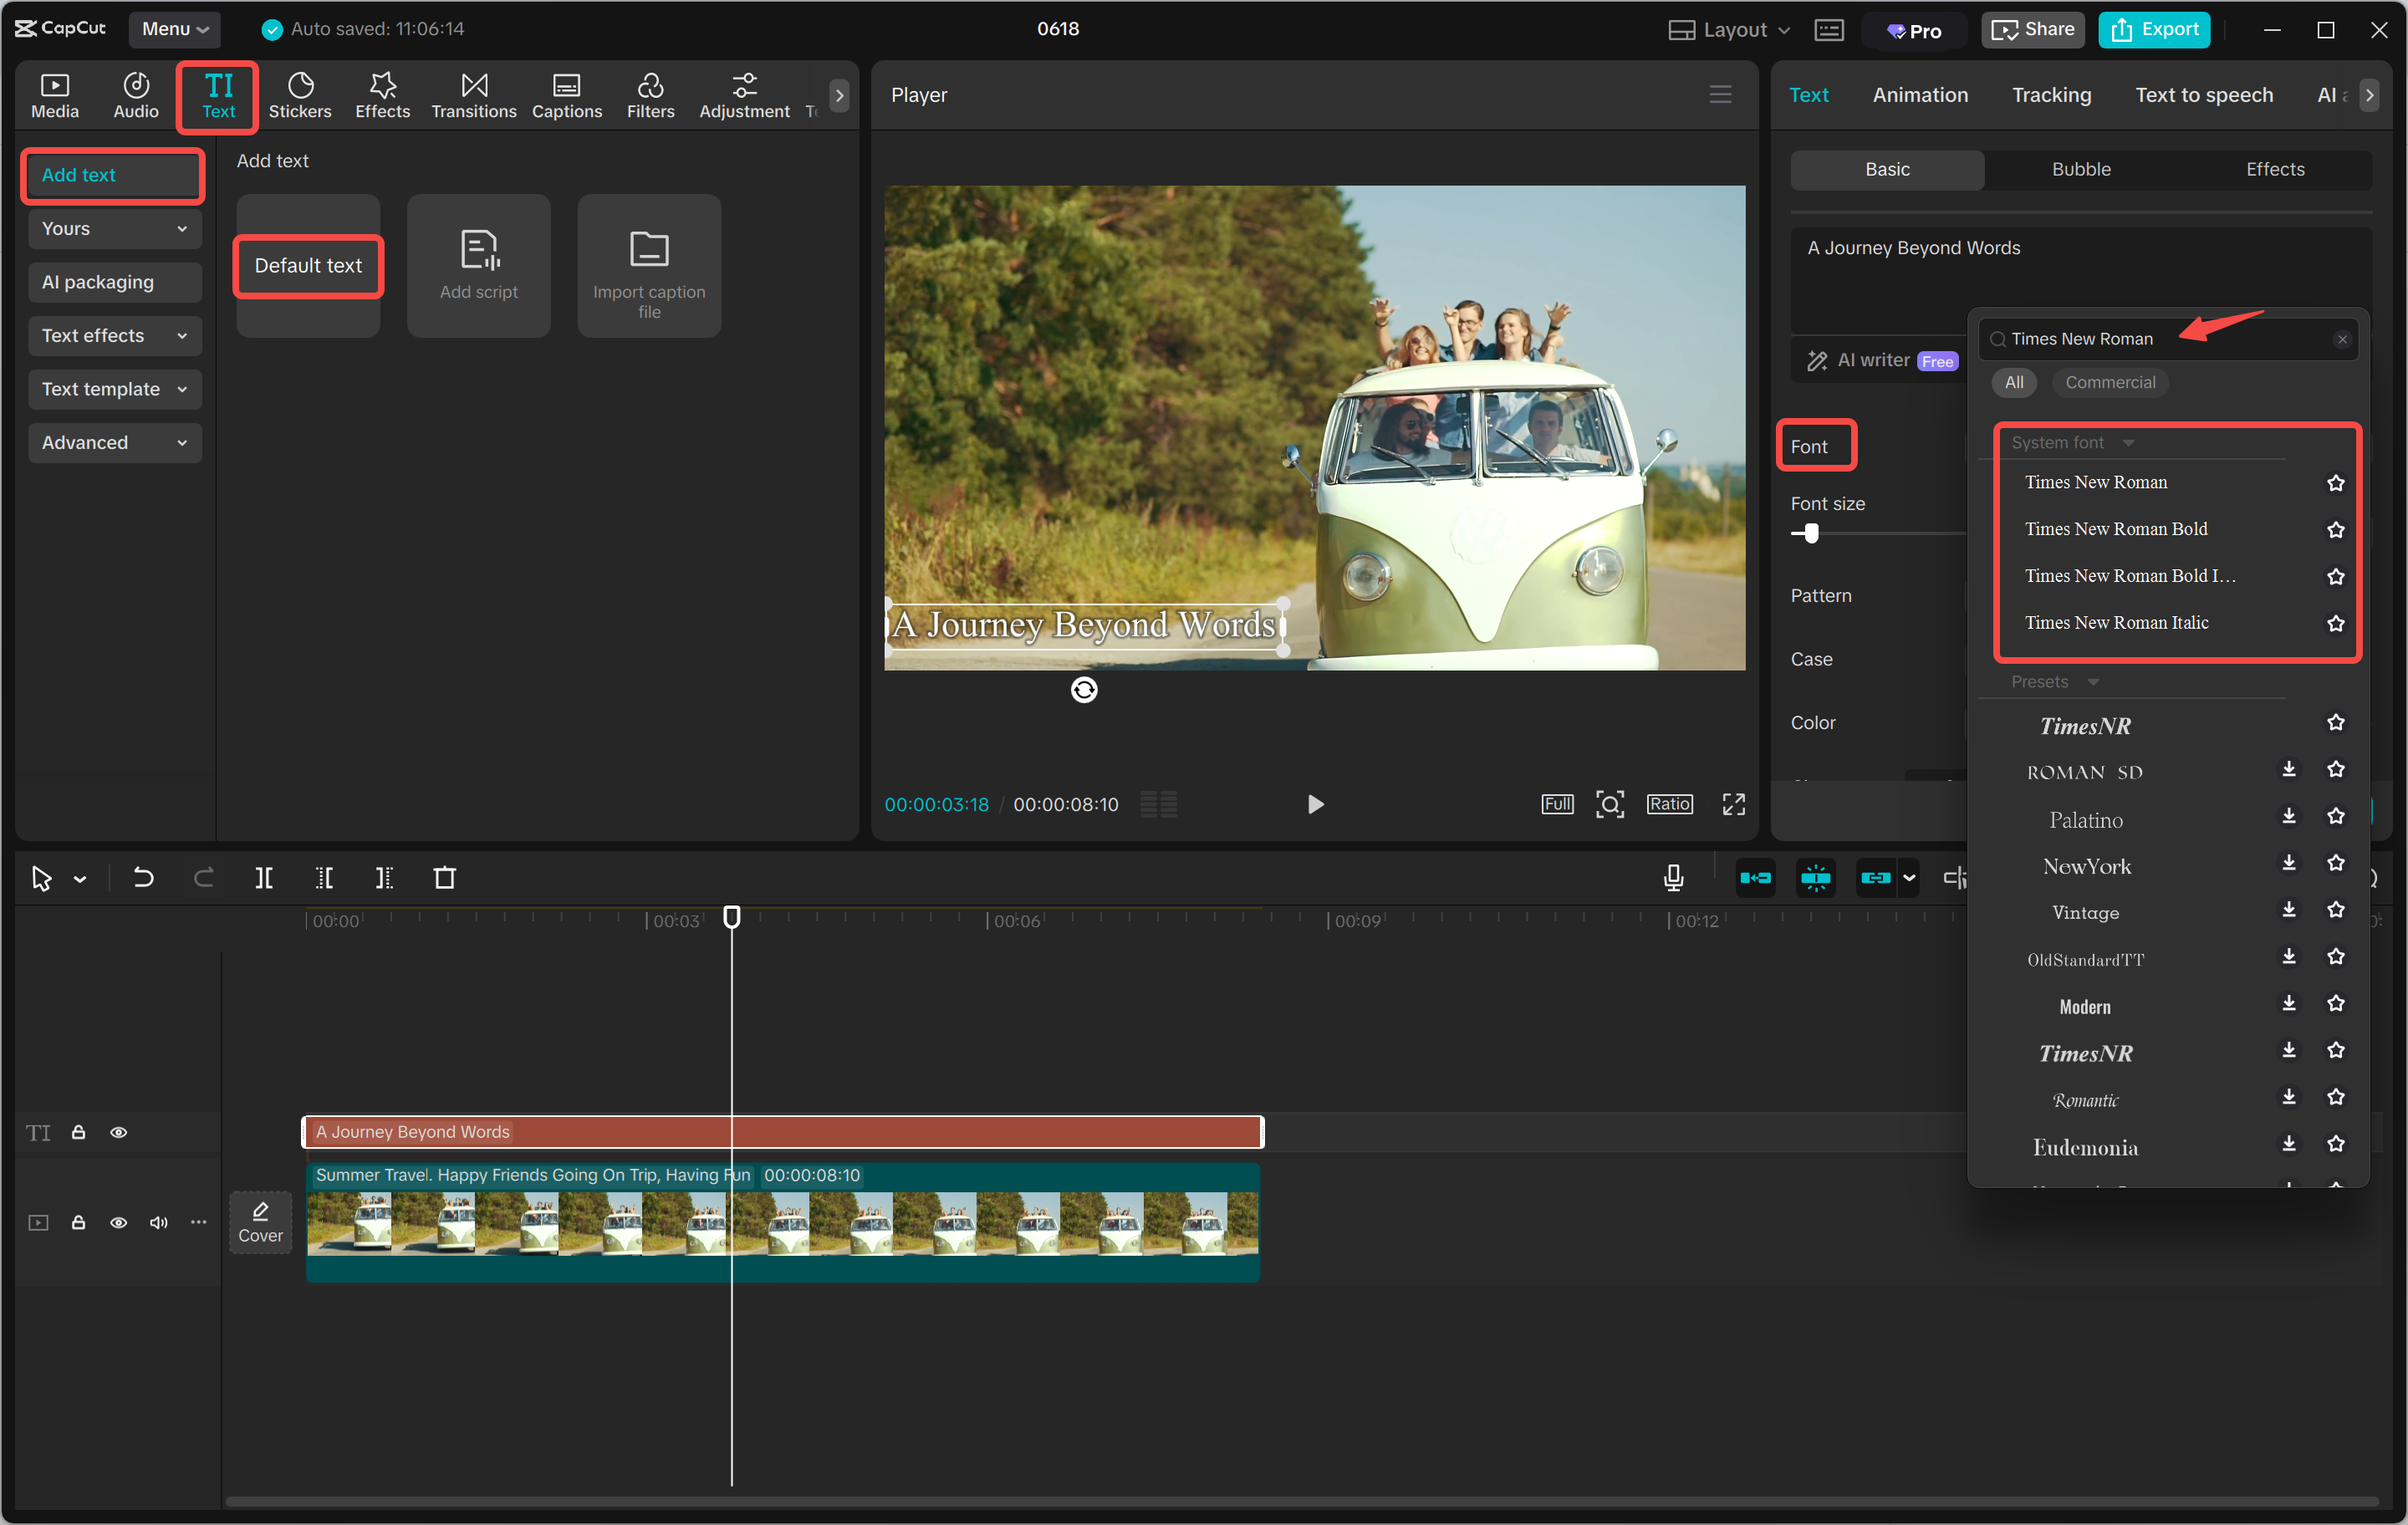Play the video in the Player

click(1315, 803)
